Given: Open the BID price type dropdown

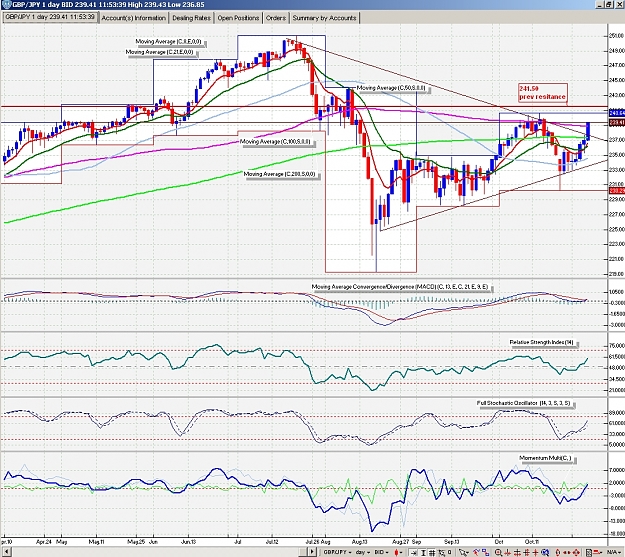Looking at the screenshot, I should (x=381, y=552).
